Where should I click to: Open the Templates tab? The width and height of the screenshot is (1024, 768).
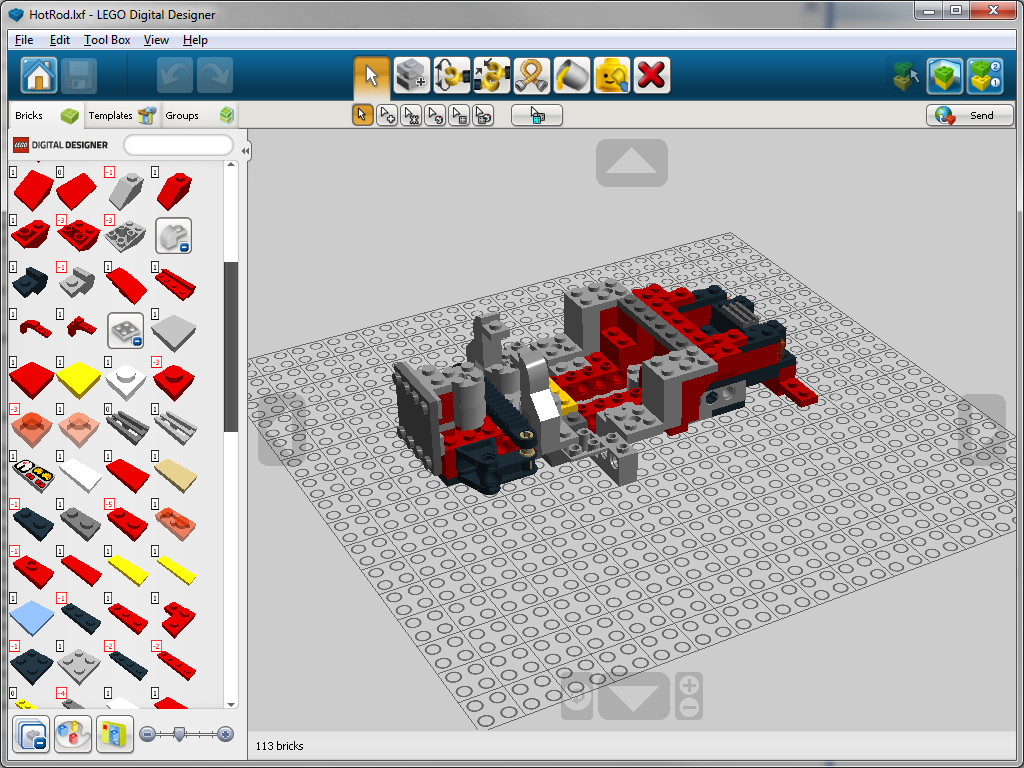[121, 116]
